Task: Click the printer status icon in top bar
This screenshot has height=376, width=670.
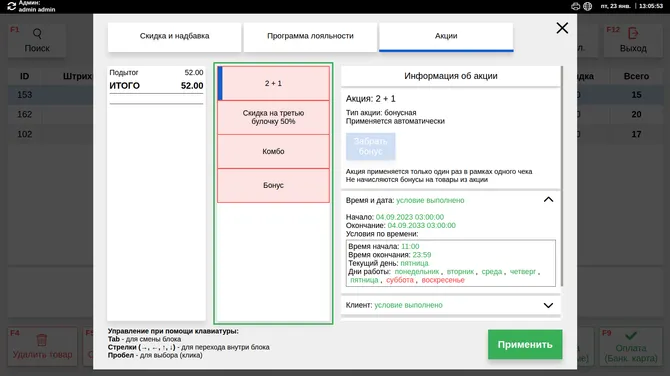Action: [x=576, y=6]
